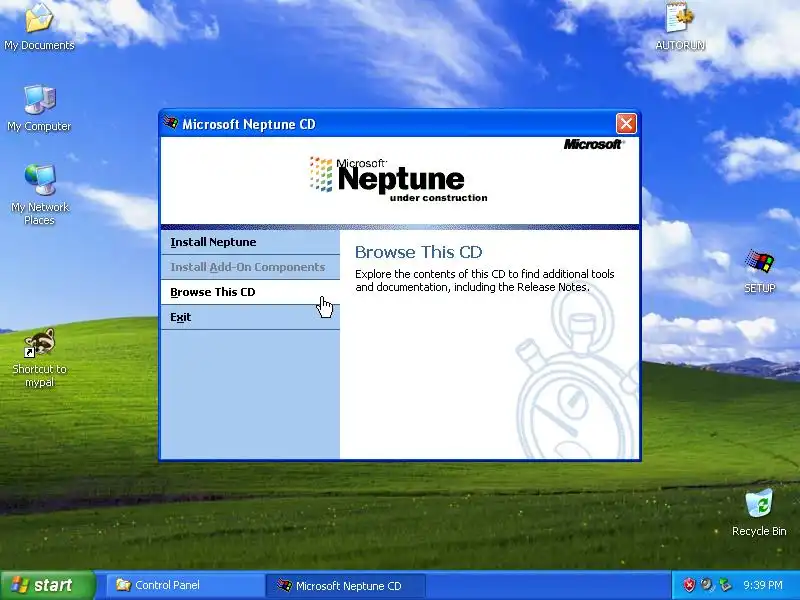Select the SETUP Windows flag icon
800x600 pixels.
pyautogui.click(x=759, y=270)
